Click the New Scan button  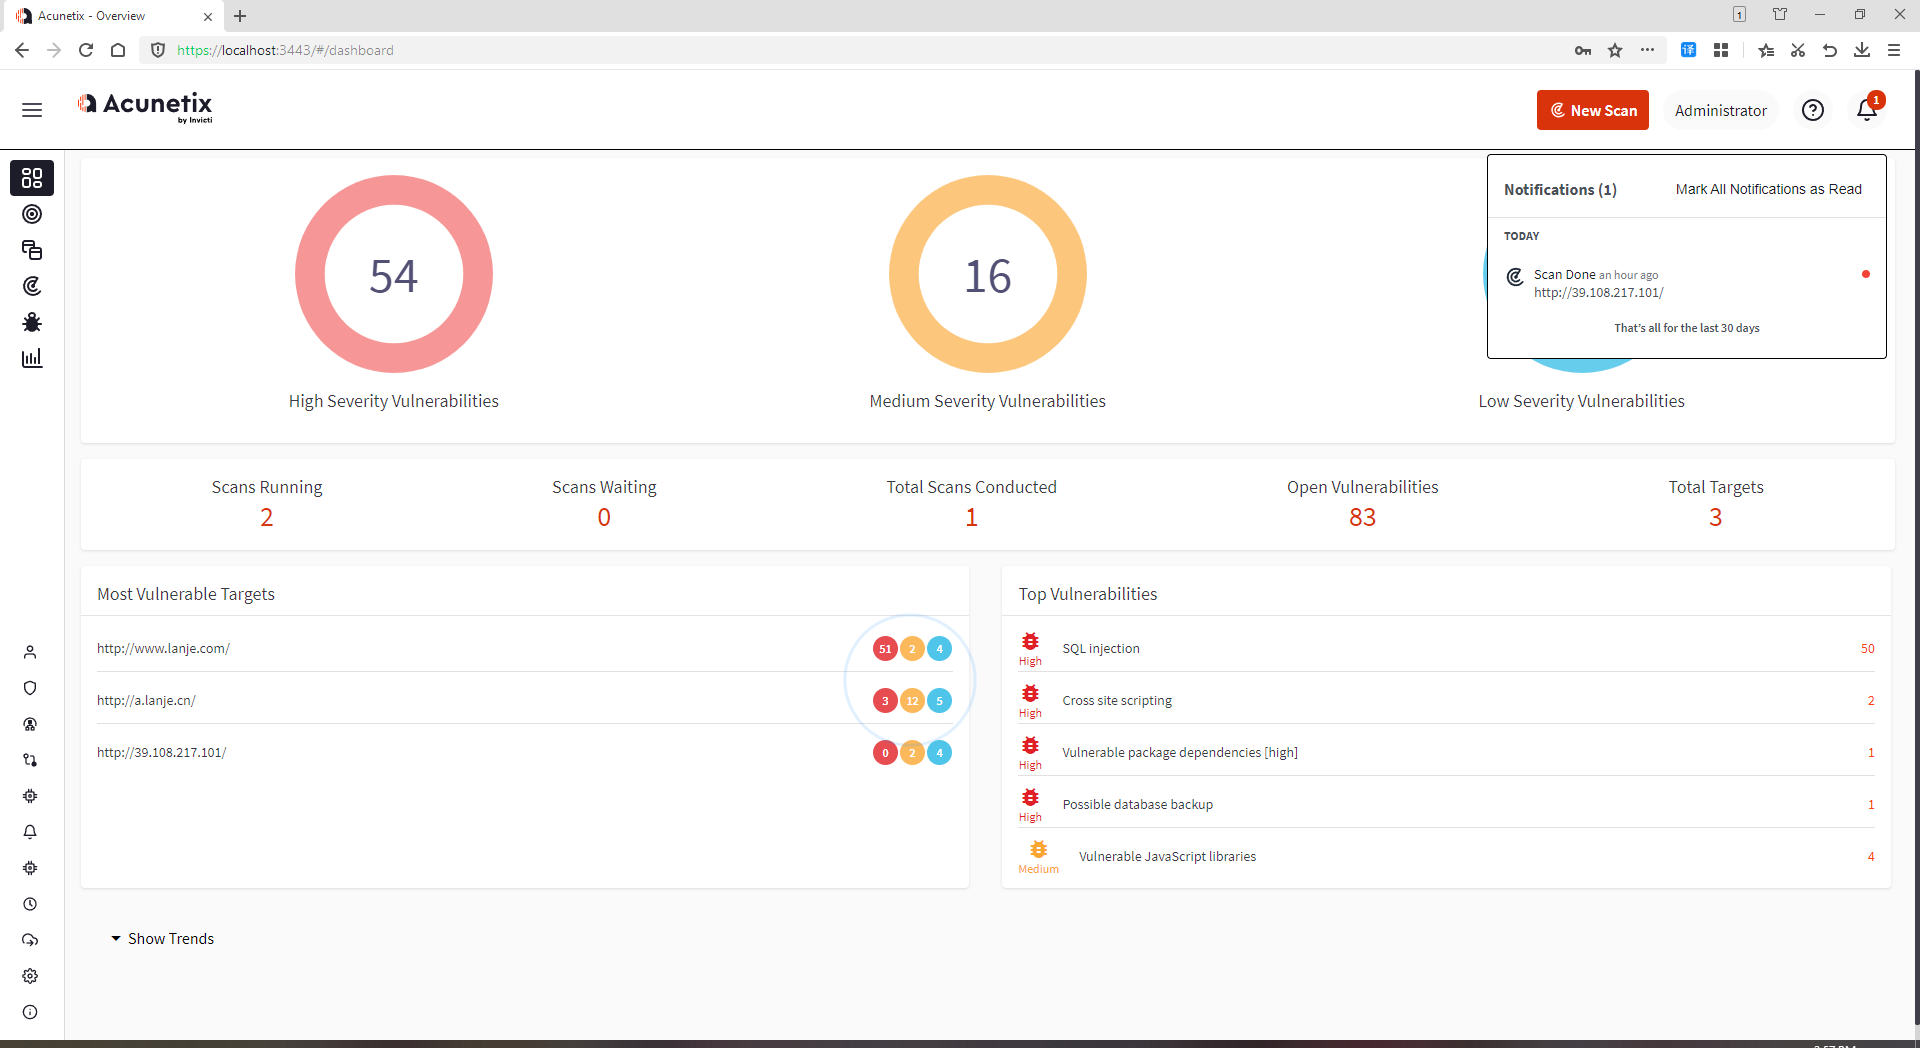click(x=1593, y=110)
